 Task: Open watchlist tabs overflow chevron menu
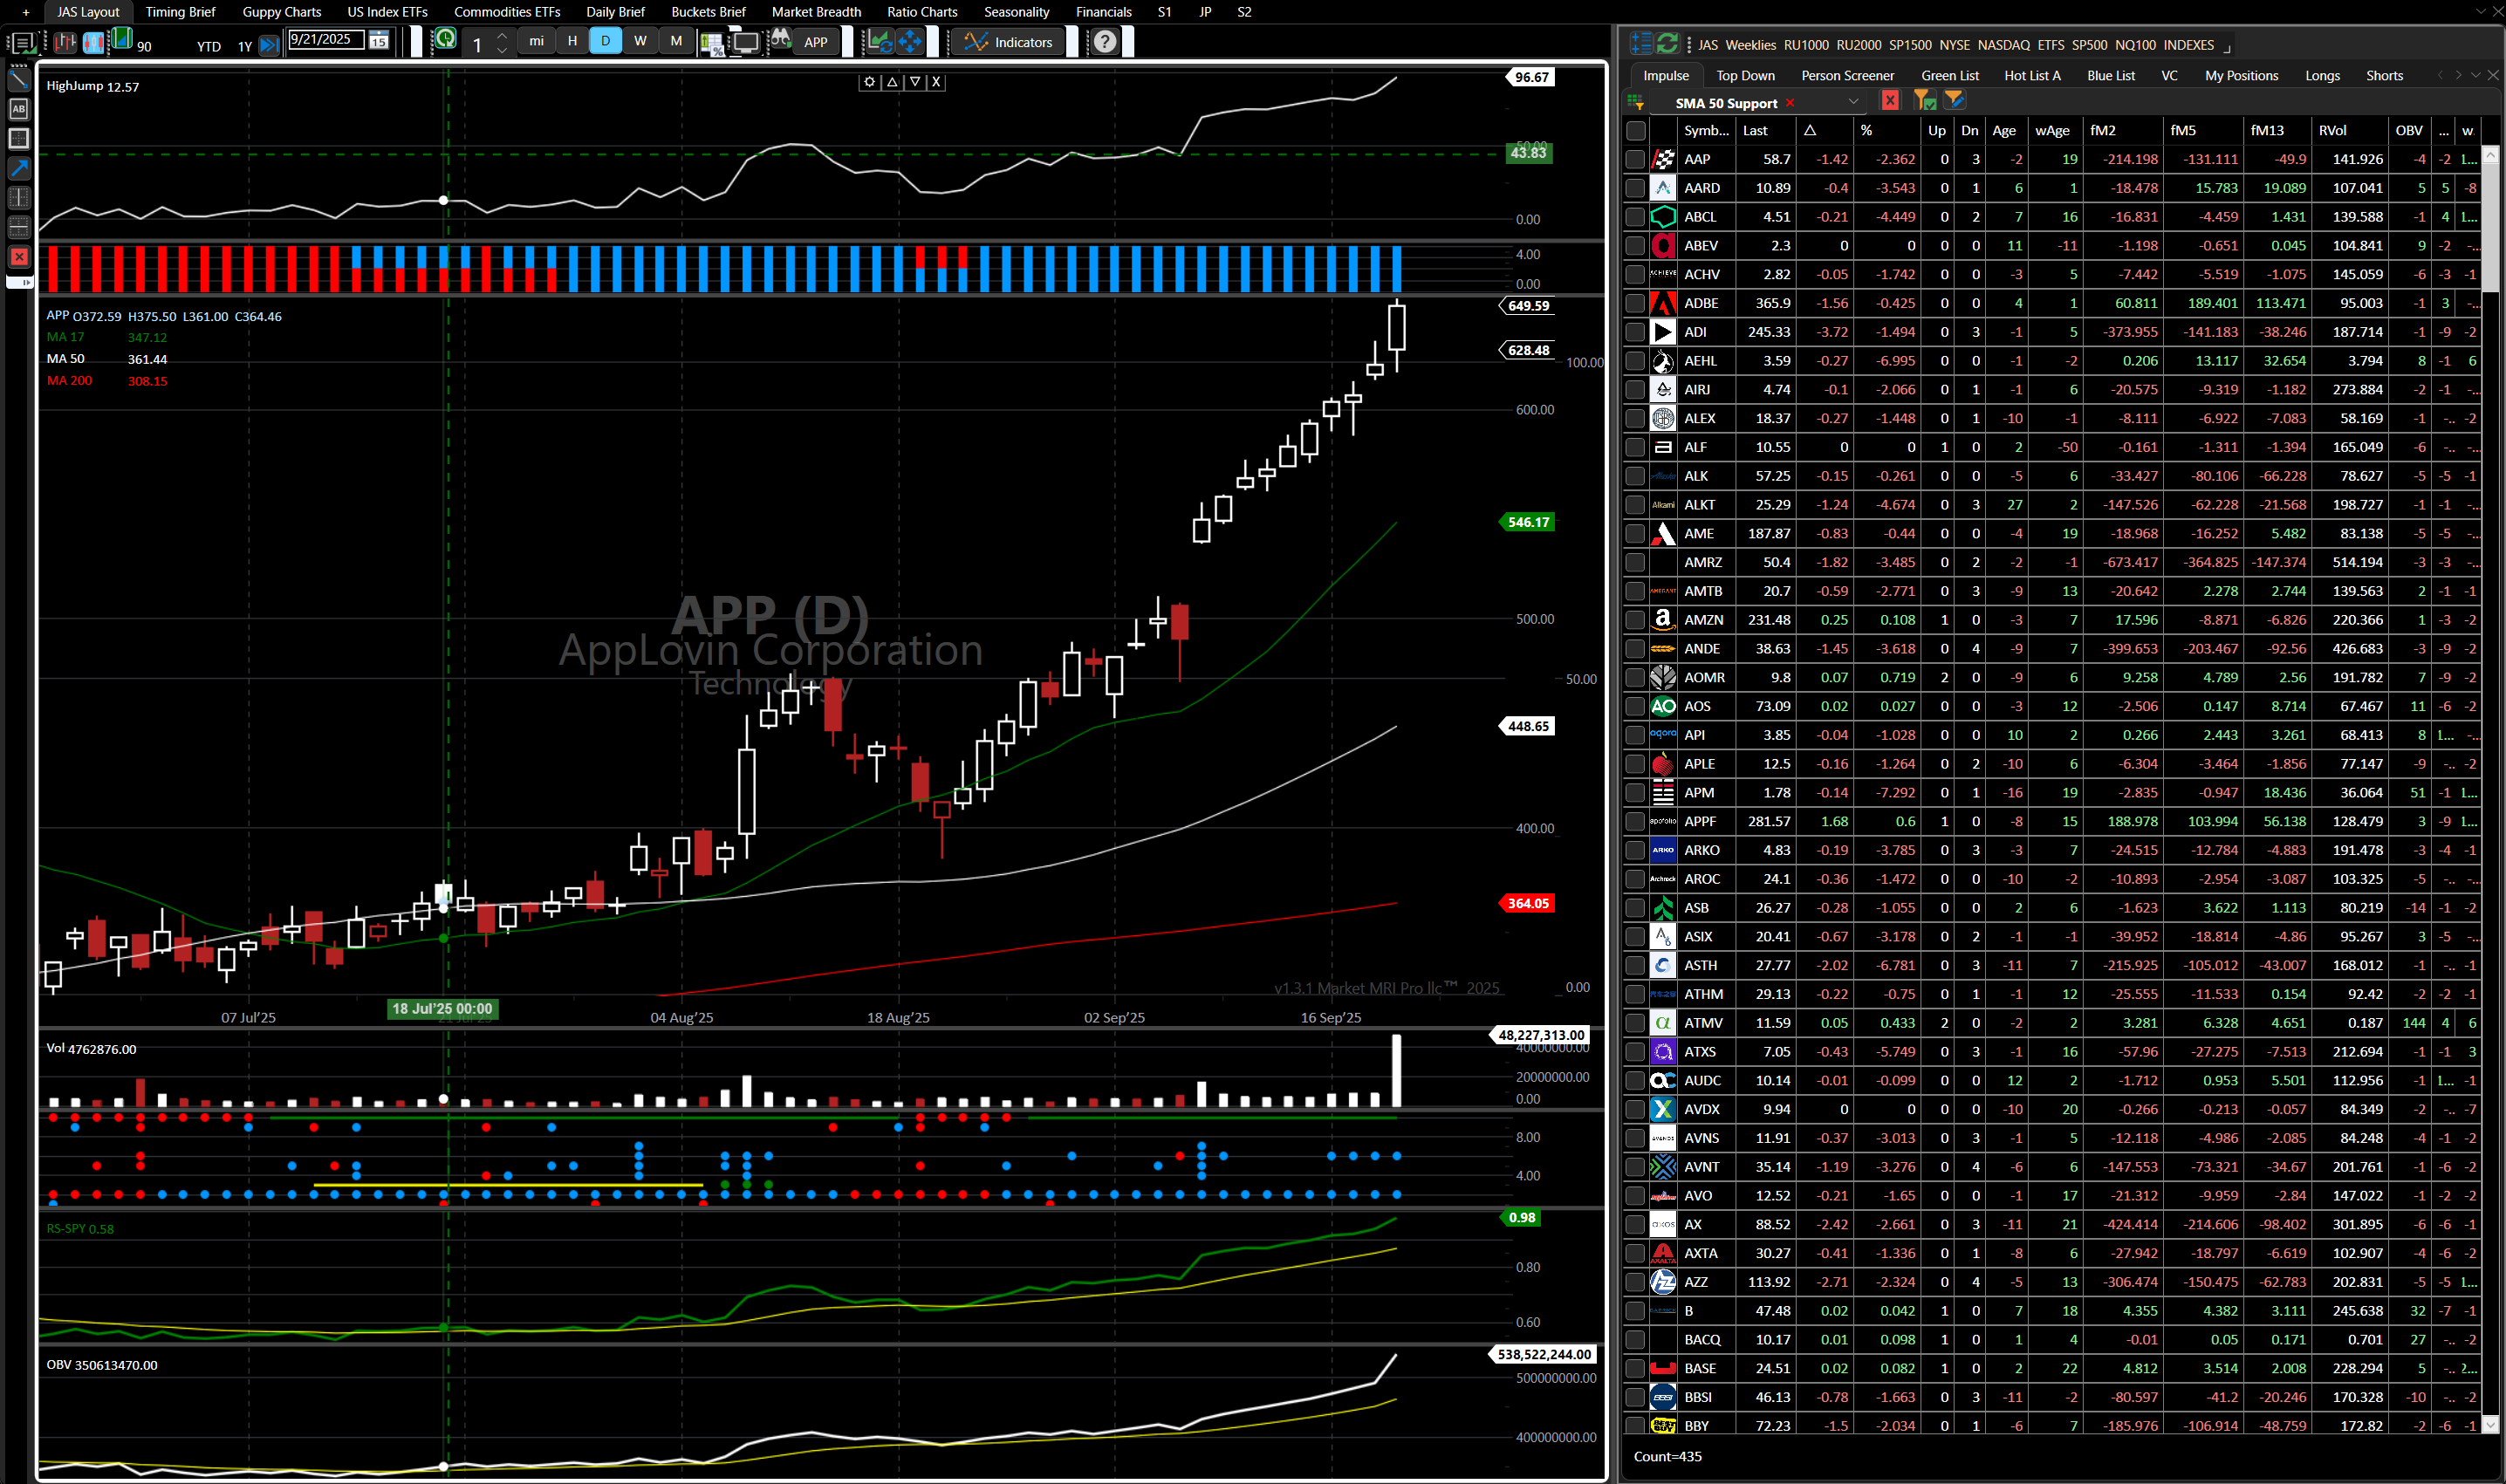(x=2475, y=75)
